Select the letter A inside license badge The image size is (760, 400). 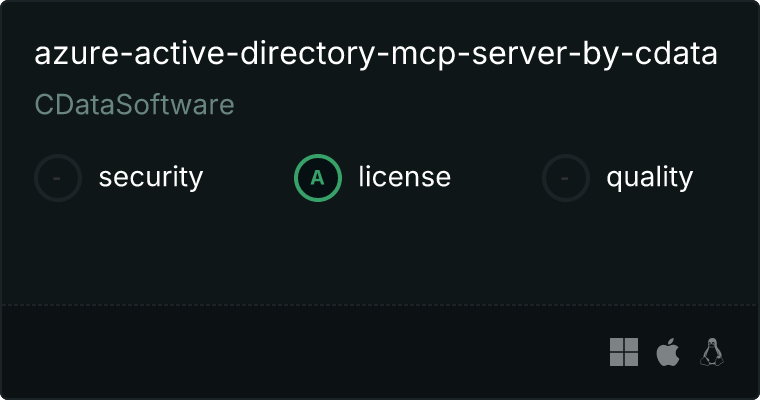pos(318,178)
